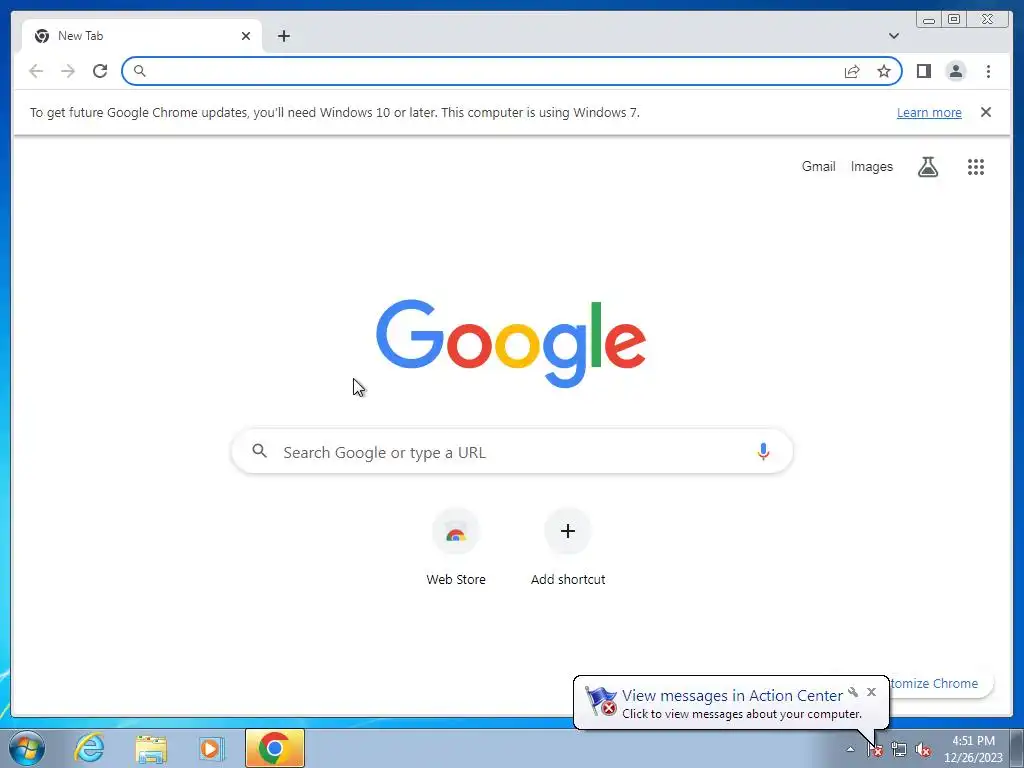Open the Images link
The image size is (1024, 768).
[871, 167]
